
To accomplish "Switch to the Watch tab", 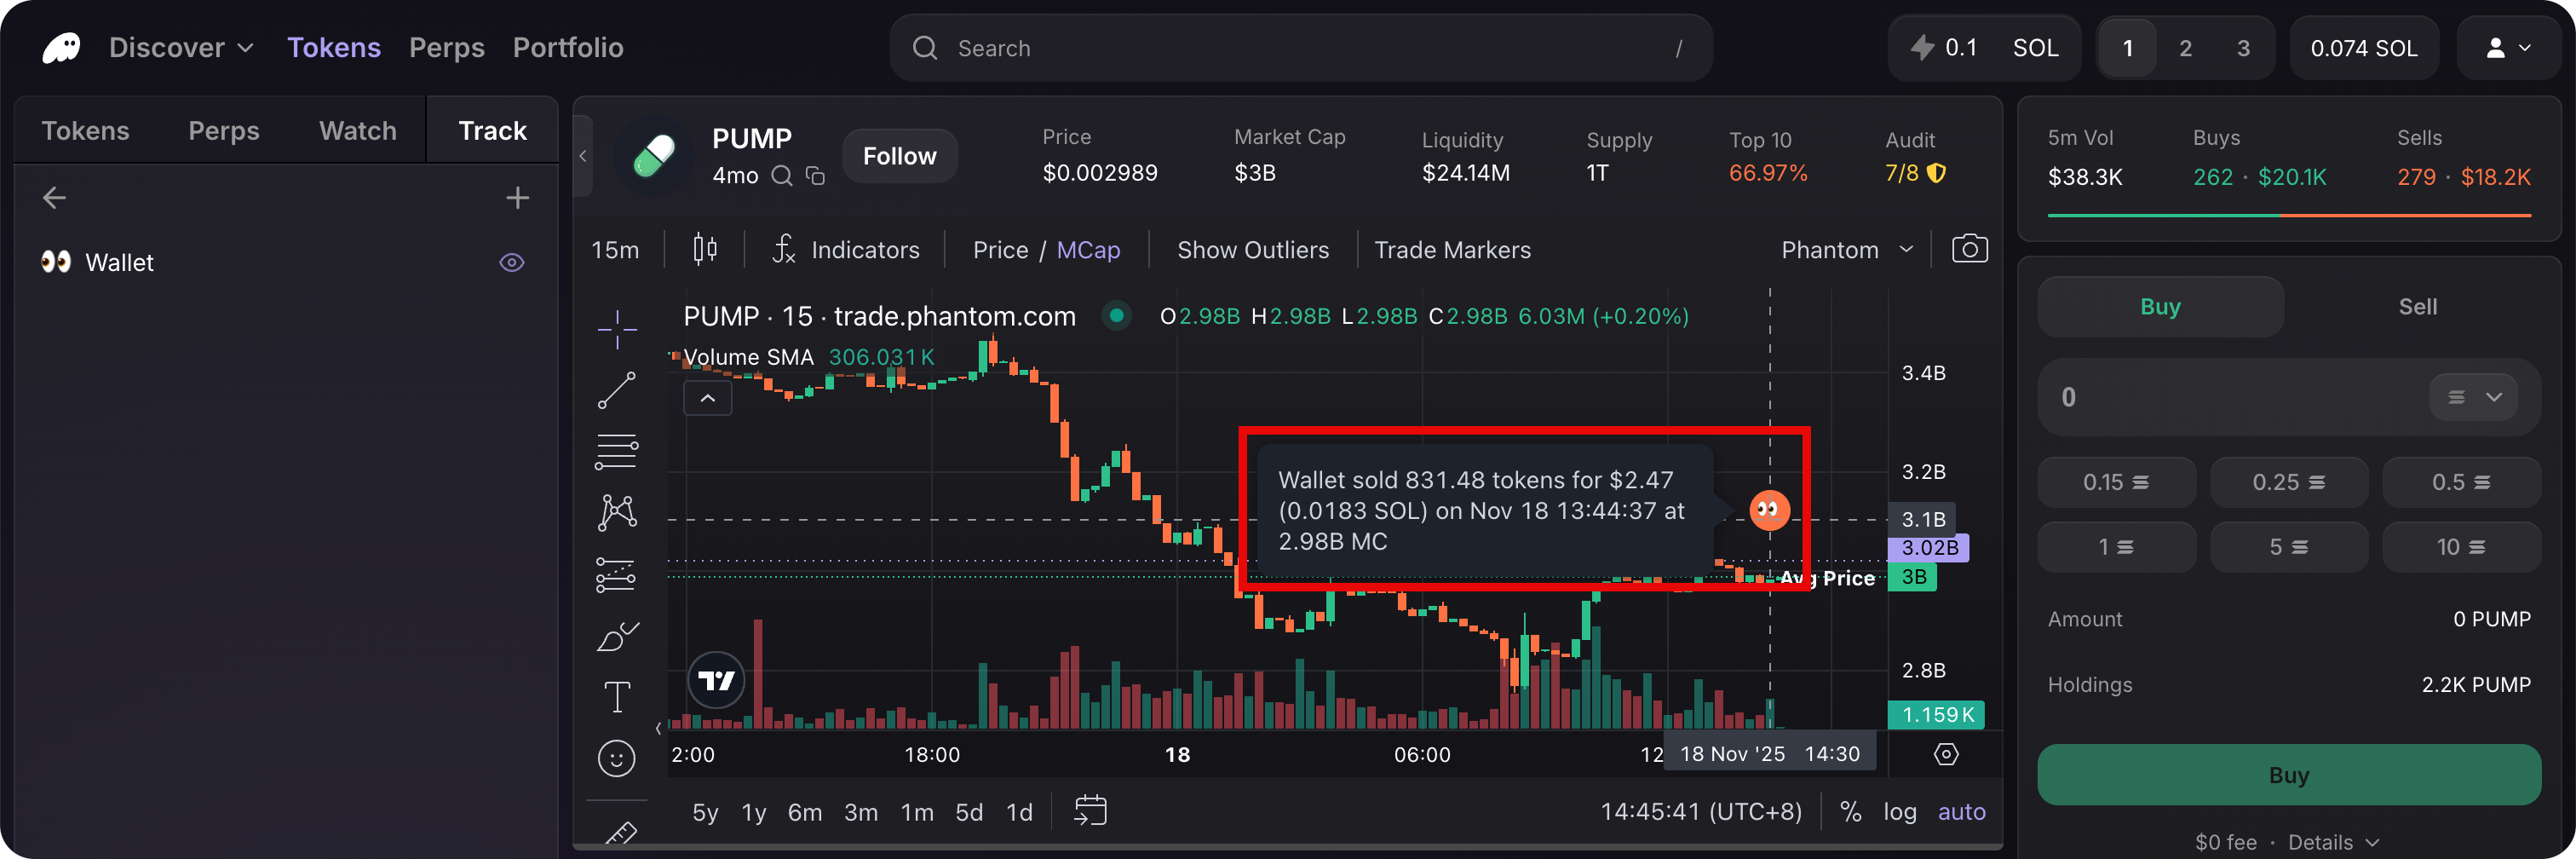I will 355,129.
